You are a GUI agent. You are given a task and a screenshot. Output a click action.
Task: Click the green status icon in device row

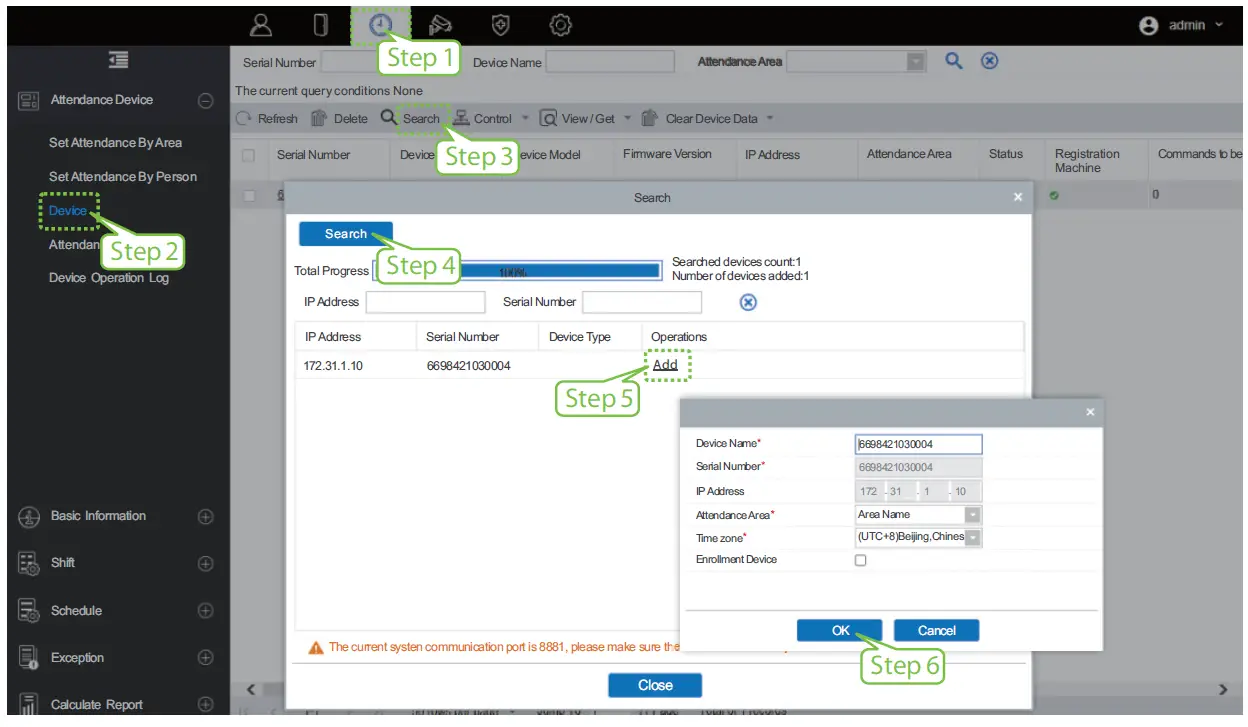click(x=1055, y=195)
